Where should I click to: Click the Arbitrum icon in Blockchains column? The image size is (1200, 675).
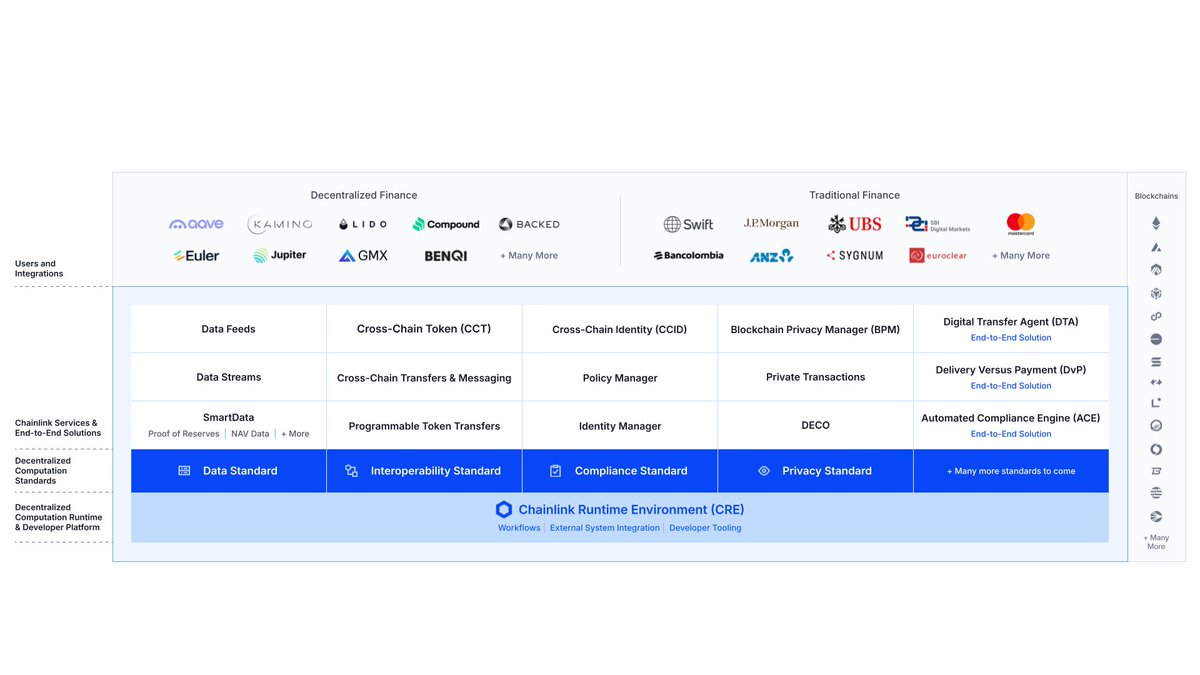(x=1156, y=270)
